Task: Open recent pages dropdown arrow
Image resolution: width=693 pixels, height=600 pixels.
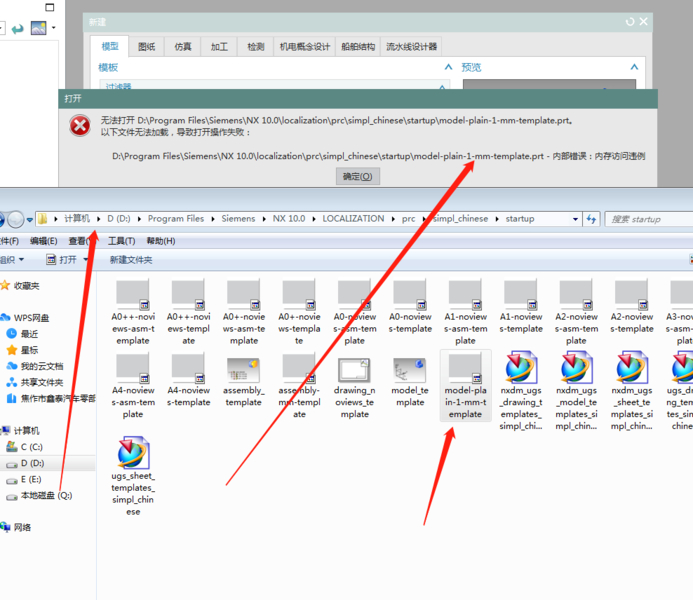Action: coord(30,220)
